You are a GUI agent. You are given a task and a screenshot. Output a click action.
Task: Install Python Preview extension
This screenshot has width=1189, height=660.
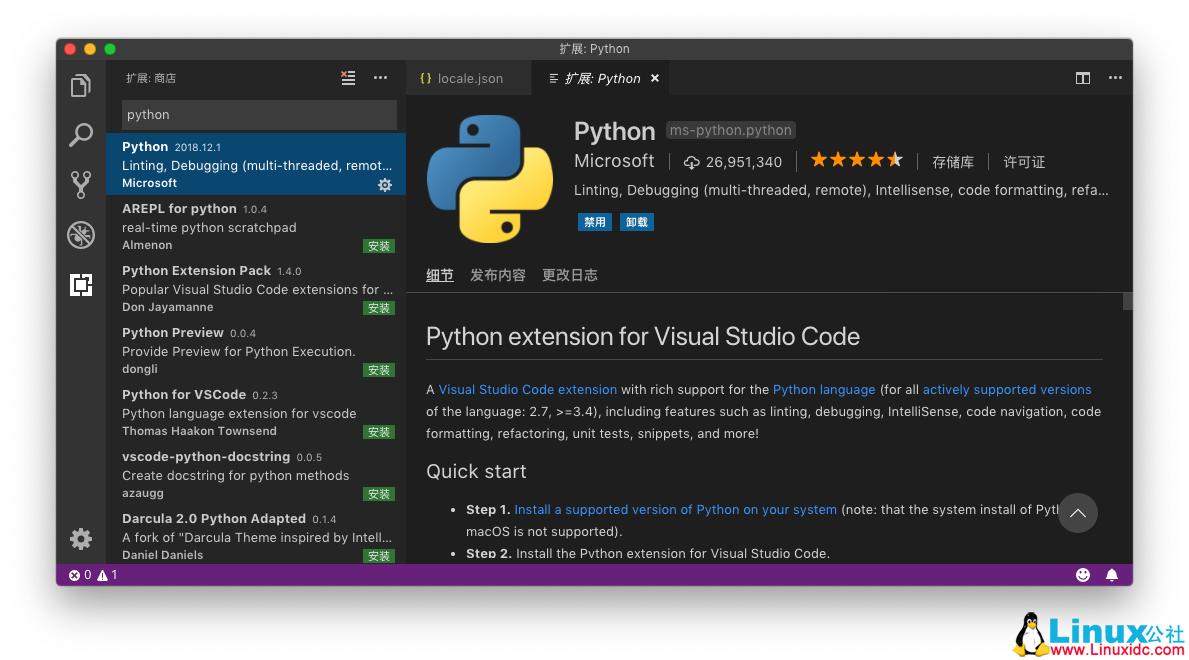(x=378, y=370)
